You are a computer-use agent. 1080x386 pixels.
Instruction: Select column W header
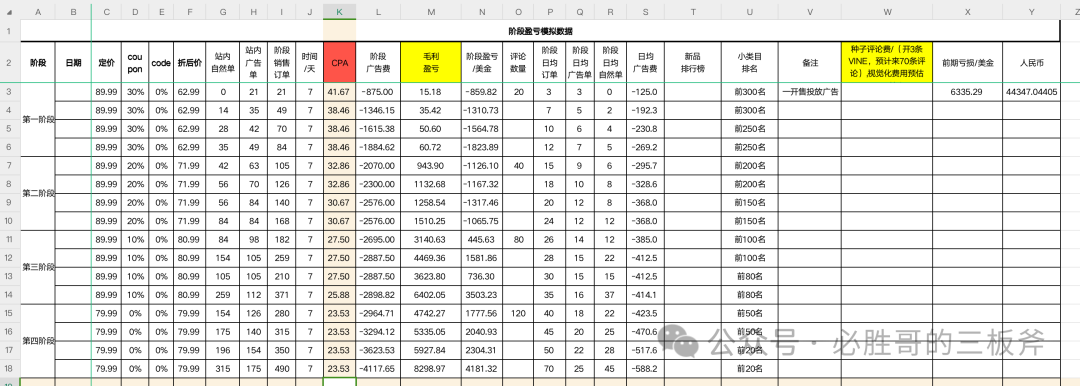[x=886, y=12]
